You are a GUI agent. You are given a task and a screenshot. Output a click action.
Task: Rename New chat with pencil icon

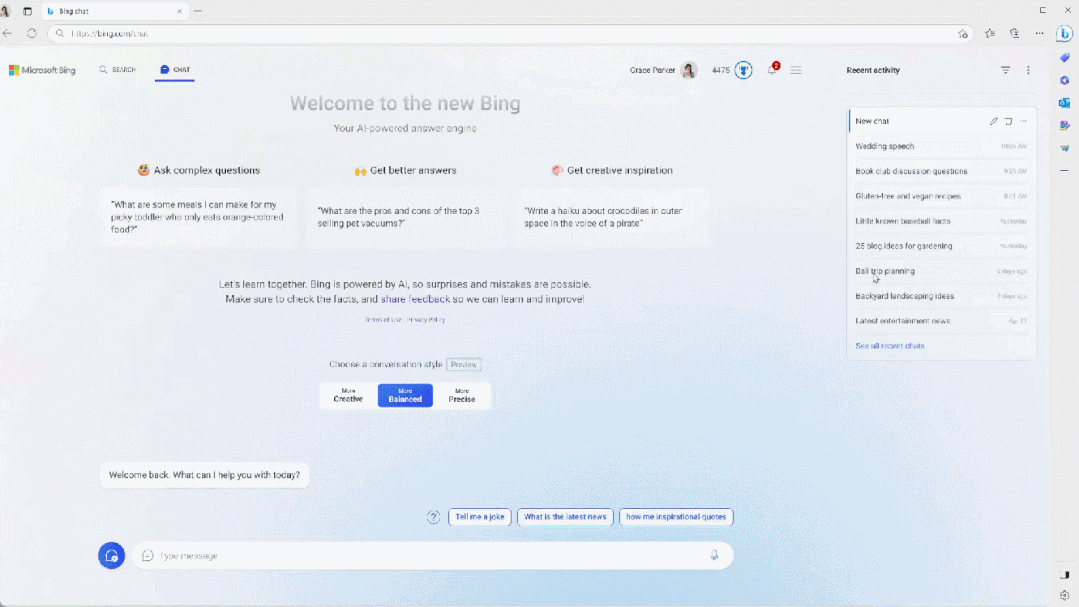994,121
